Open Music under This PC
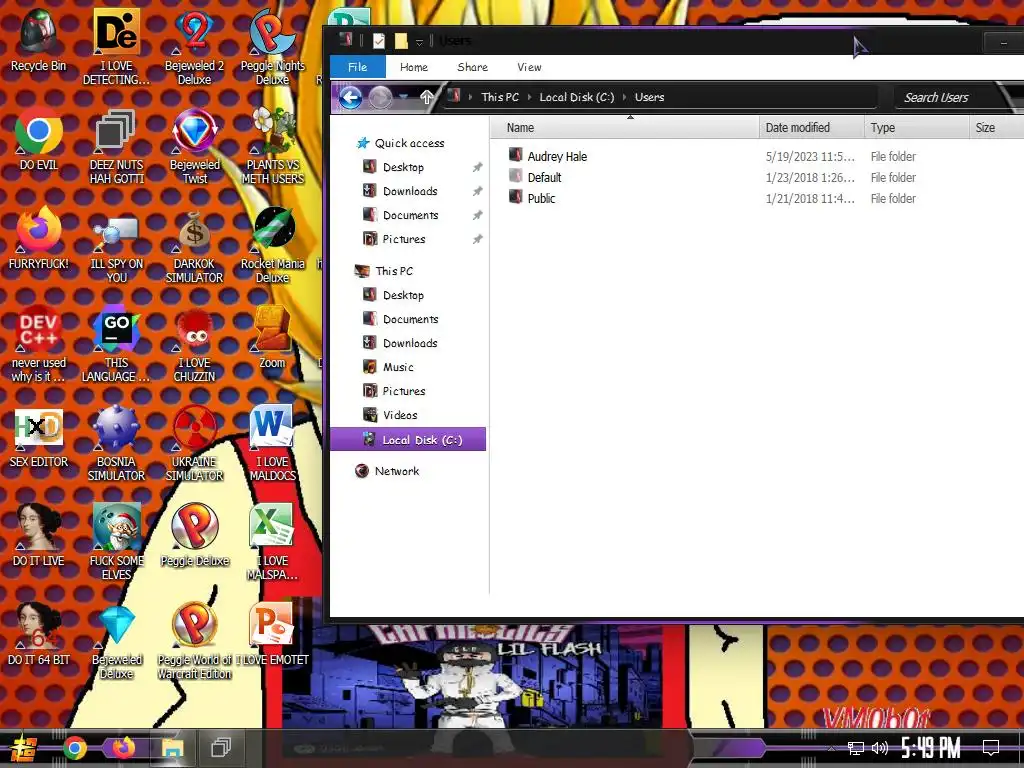Screen dimensions: 1024x768 pyautogui.click(x=398, y=367)
